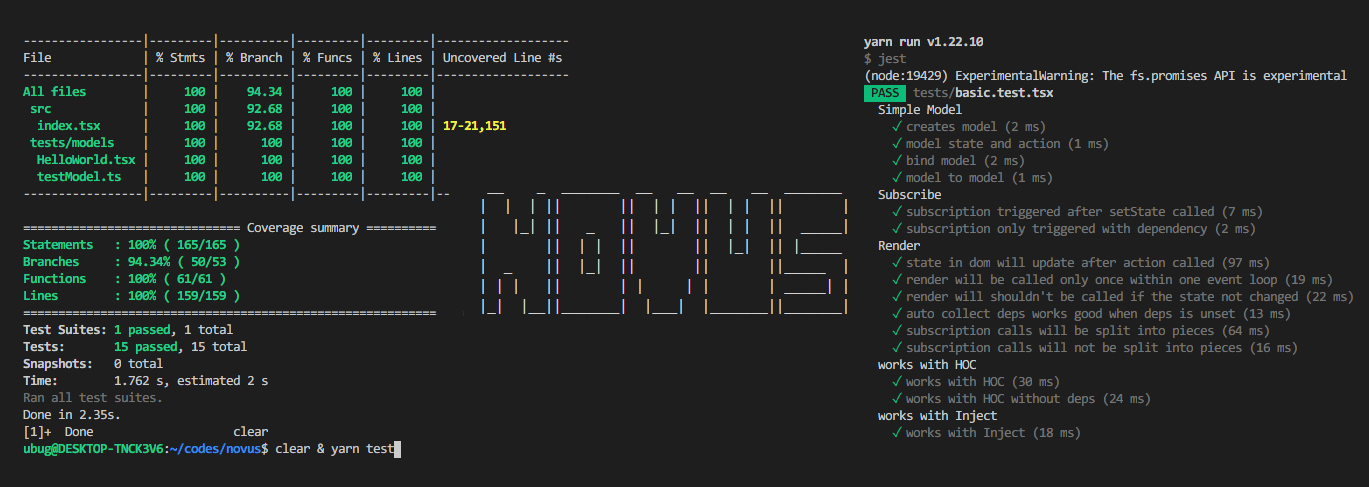Select 'index.tsx' in the coverage table
This screenshot has height=487, width=1369.
tap(69, 126)
